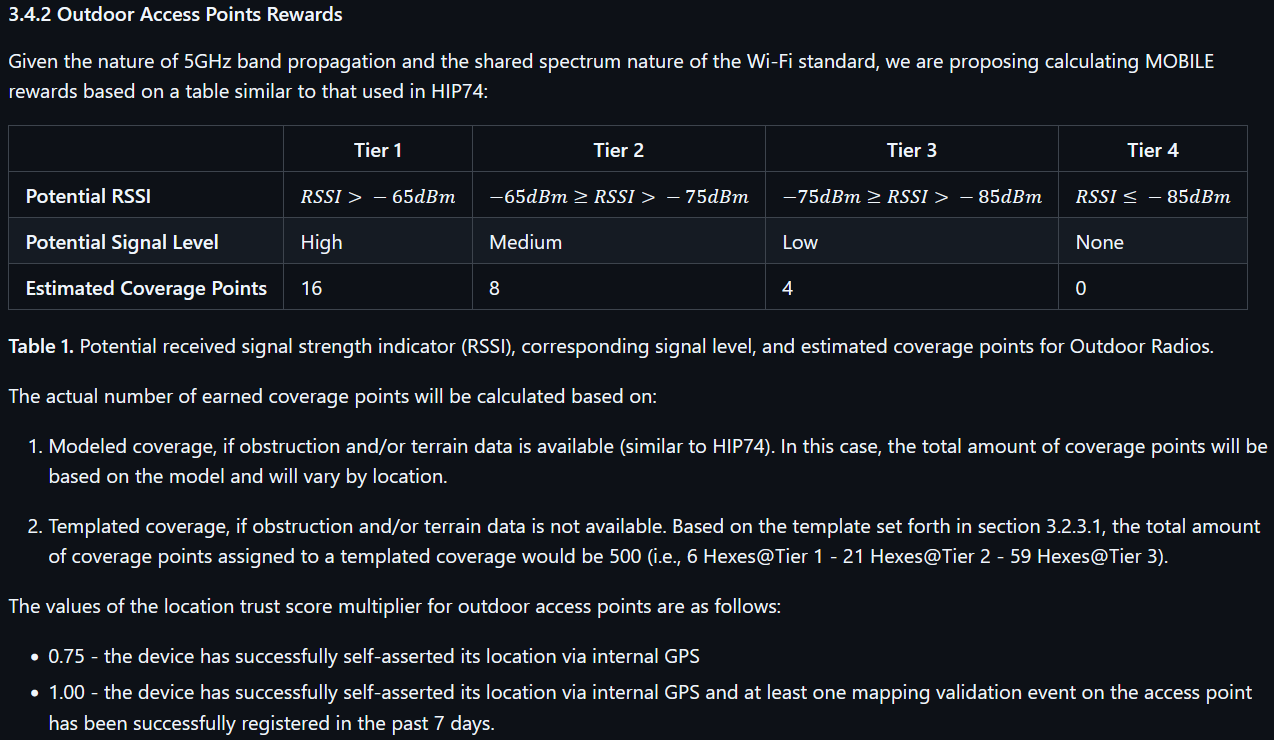This screenshot has width=1274, height=740.
Task: Select the Tier 3 column header
Action: [912, 150]
